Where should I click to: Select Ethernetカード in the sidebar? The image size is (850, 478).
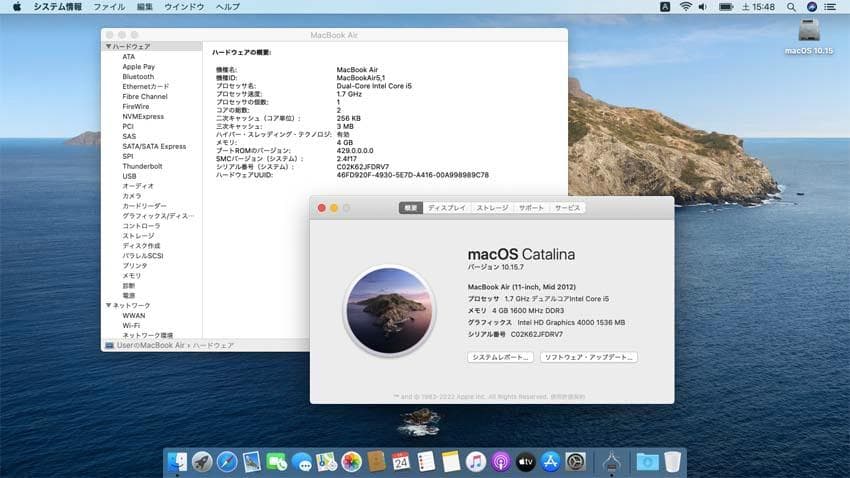(x=145, y=87)
